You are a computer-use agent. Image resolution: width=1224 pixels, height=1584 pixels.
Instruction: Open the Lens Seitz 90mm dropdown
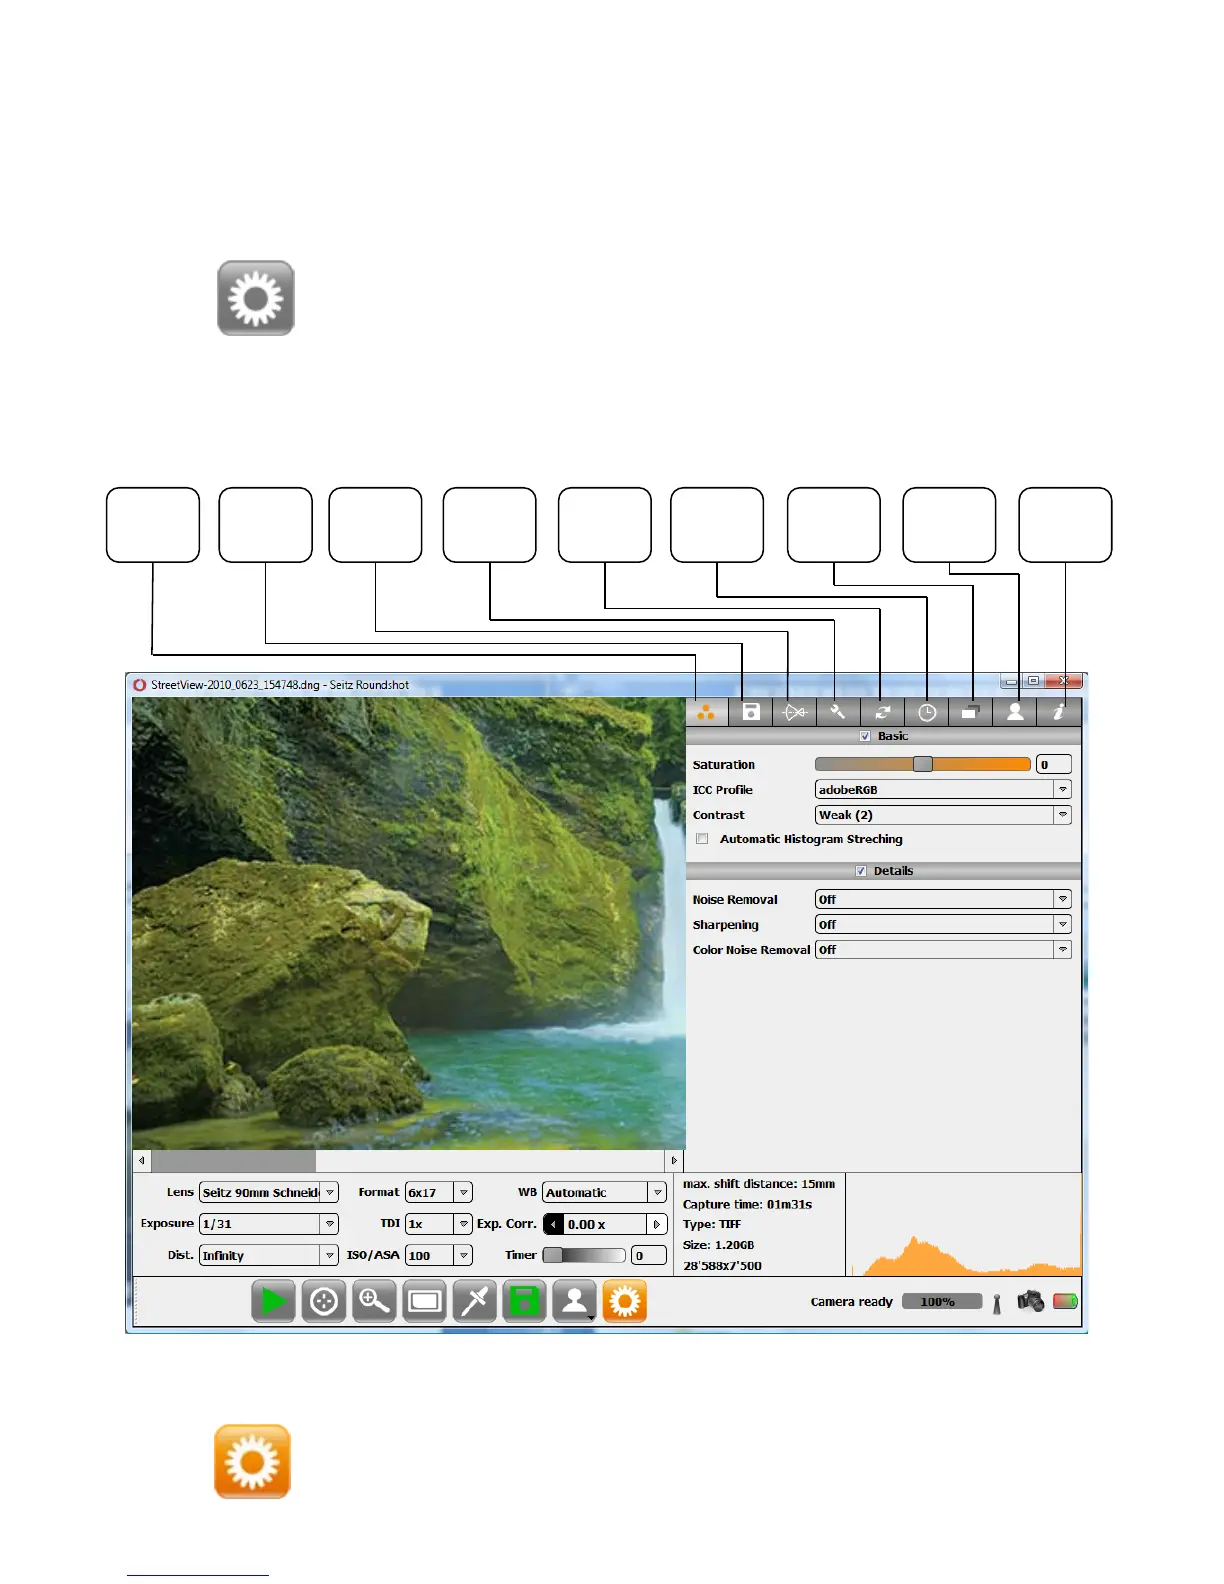click(269, 1192)
